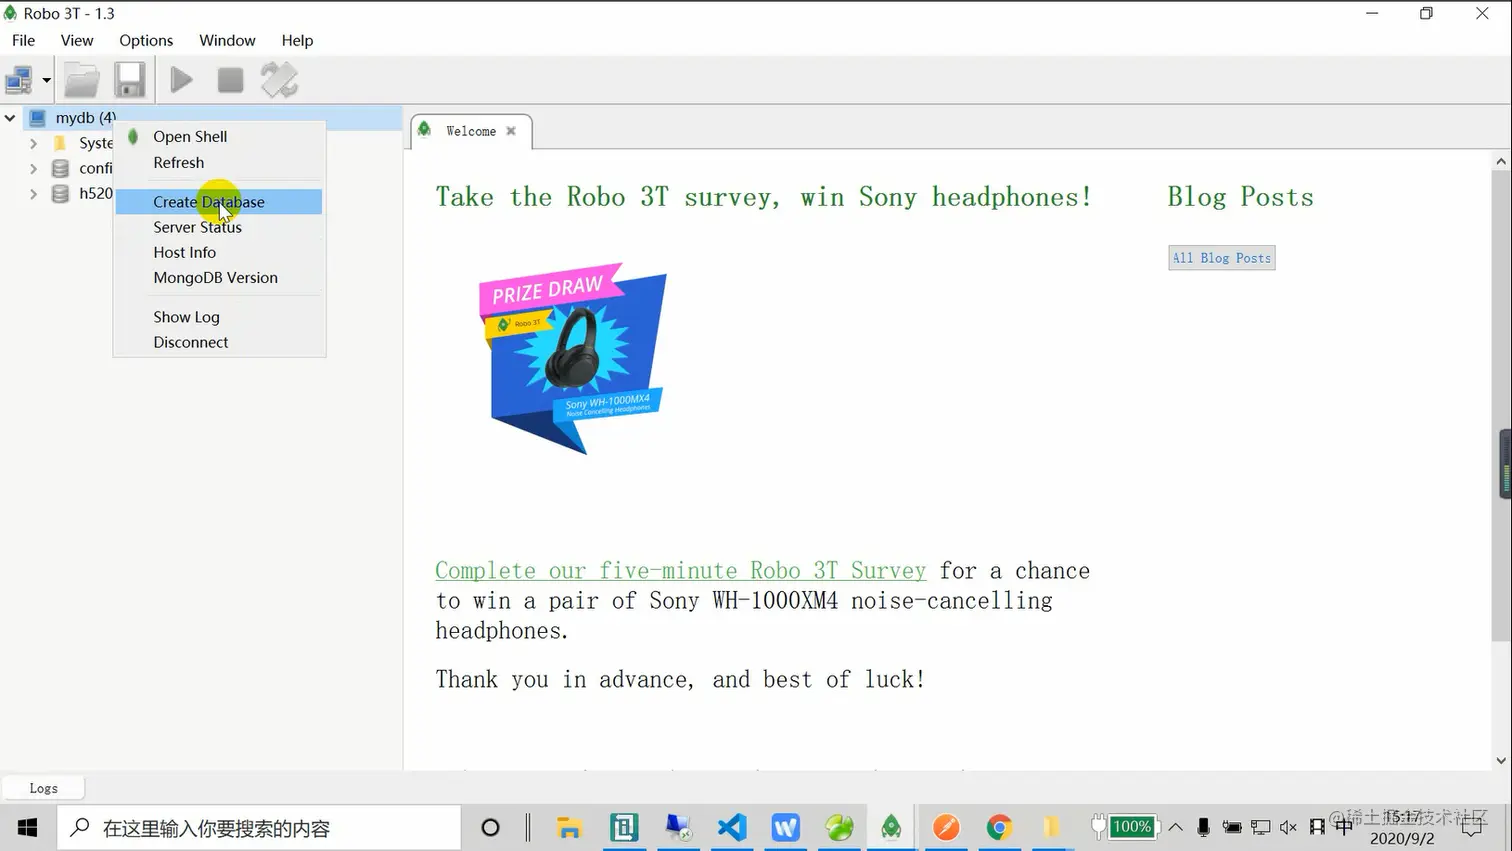Click the muted volume speaker icon
The image size is (1512, 851).
(1288, 827)
